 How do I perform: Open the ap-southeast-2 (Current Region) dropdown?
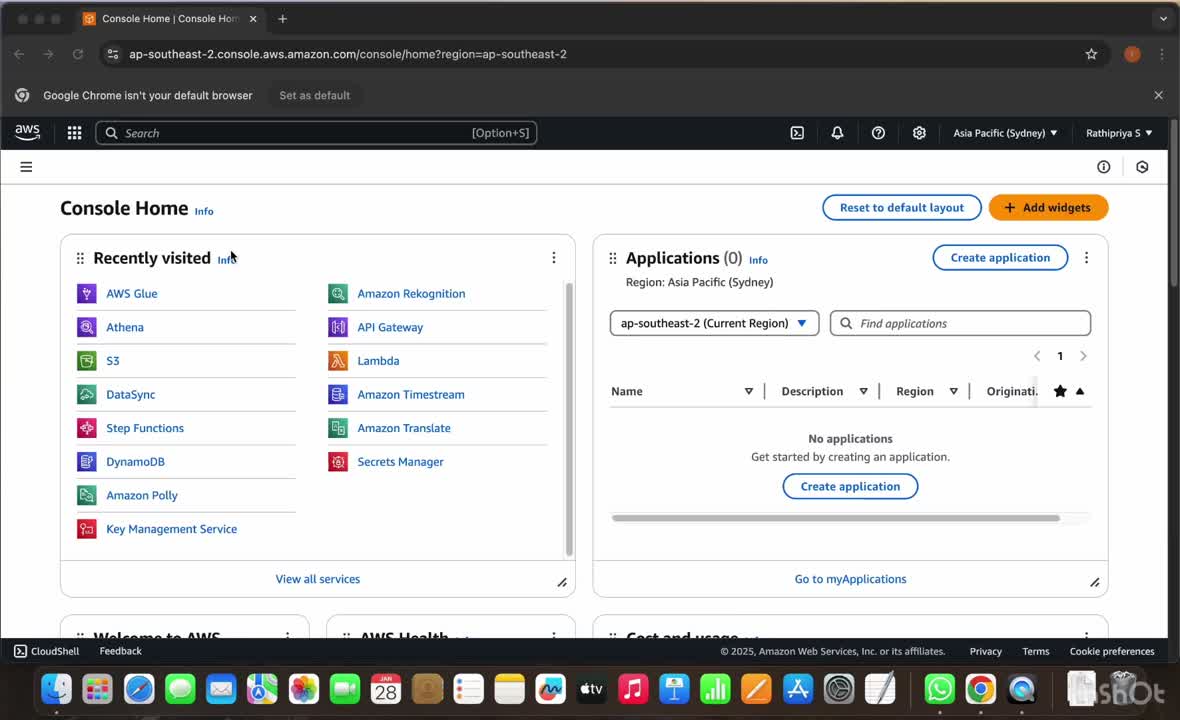714,324
